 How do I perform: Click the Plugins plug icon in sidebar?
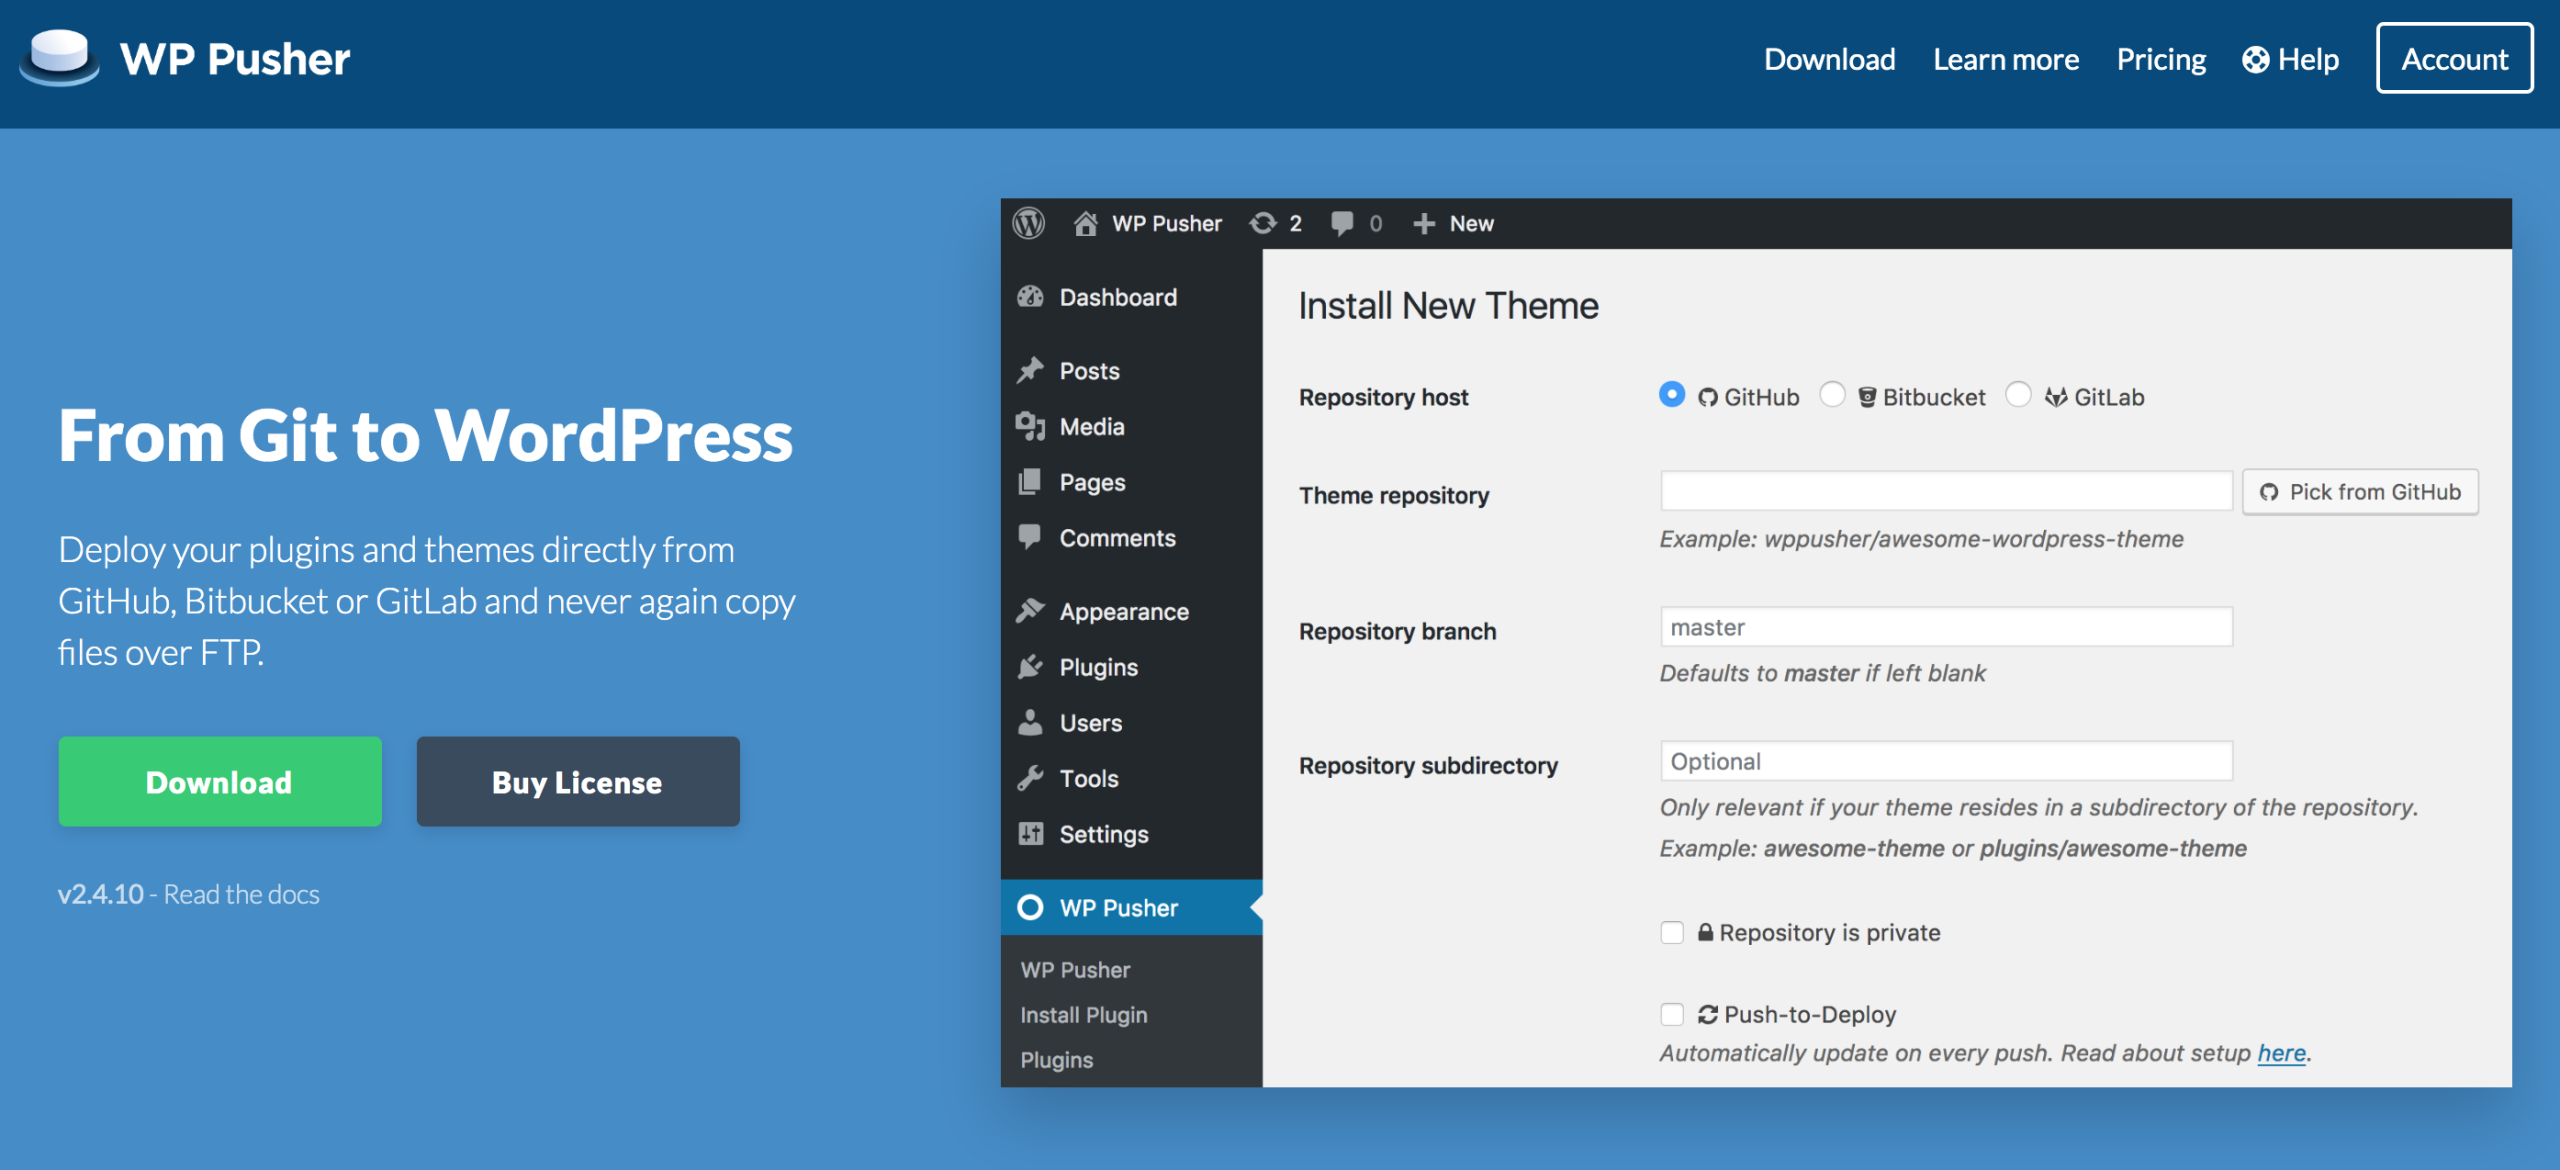tap(1030, 667)
